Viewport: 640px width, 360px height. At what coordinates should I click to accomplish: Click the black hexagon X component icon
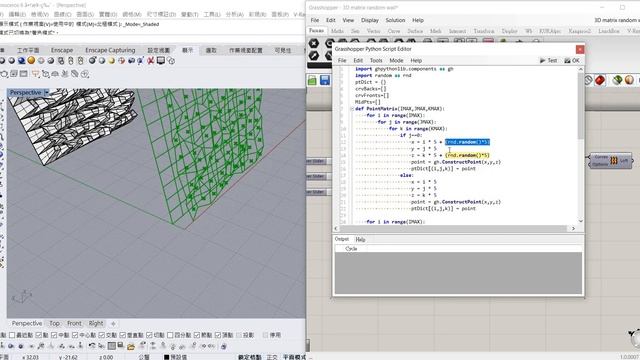313,44
